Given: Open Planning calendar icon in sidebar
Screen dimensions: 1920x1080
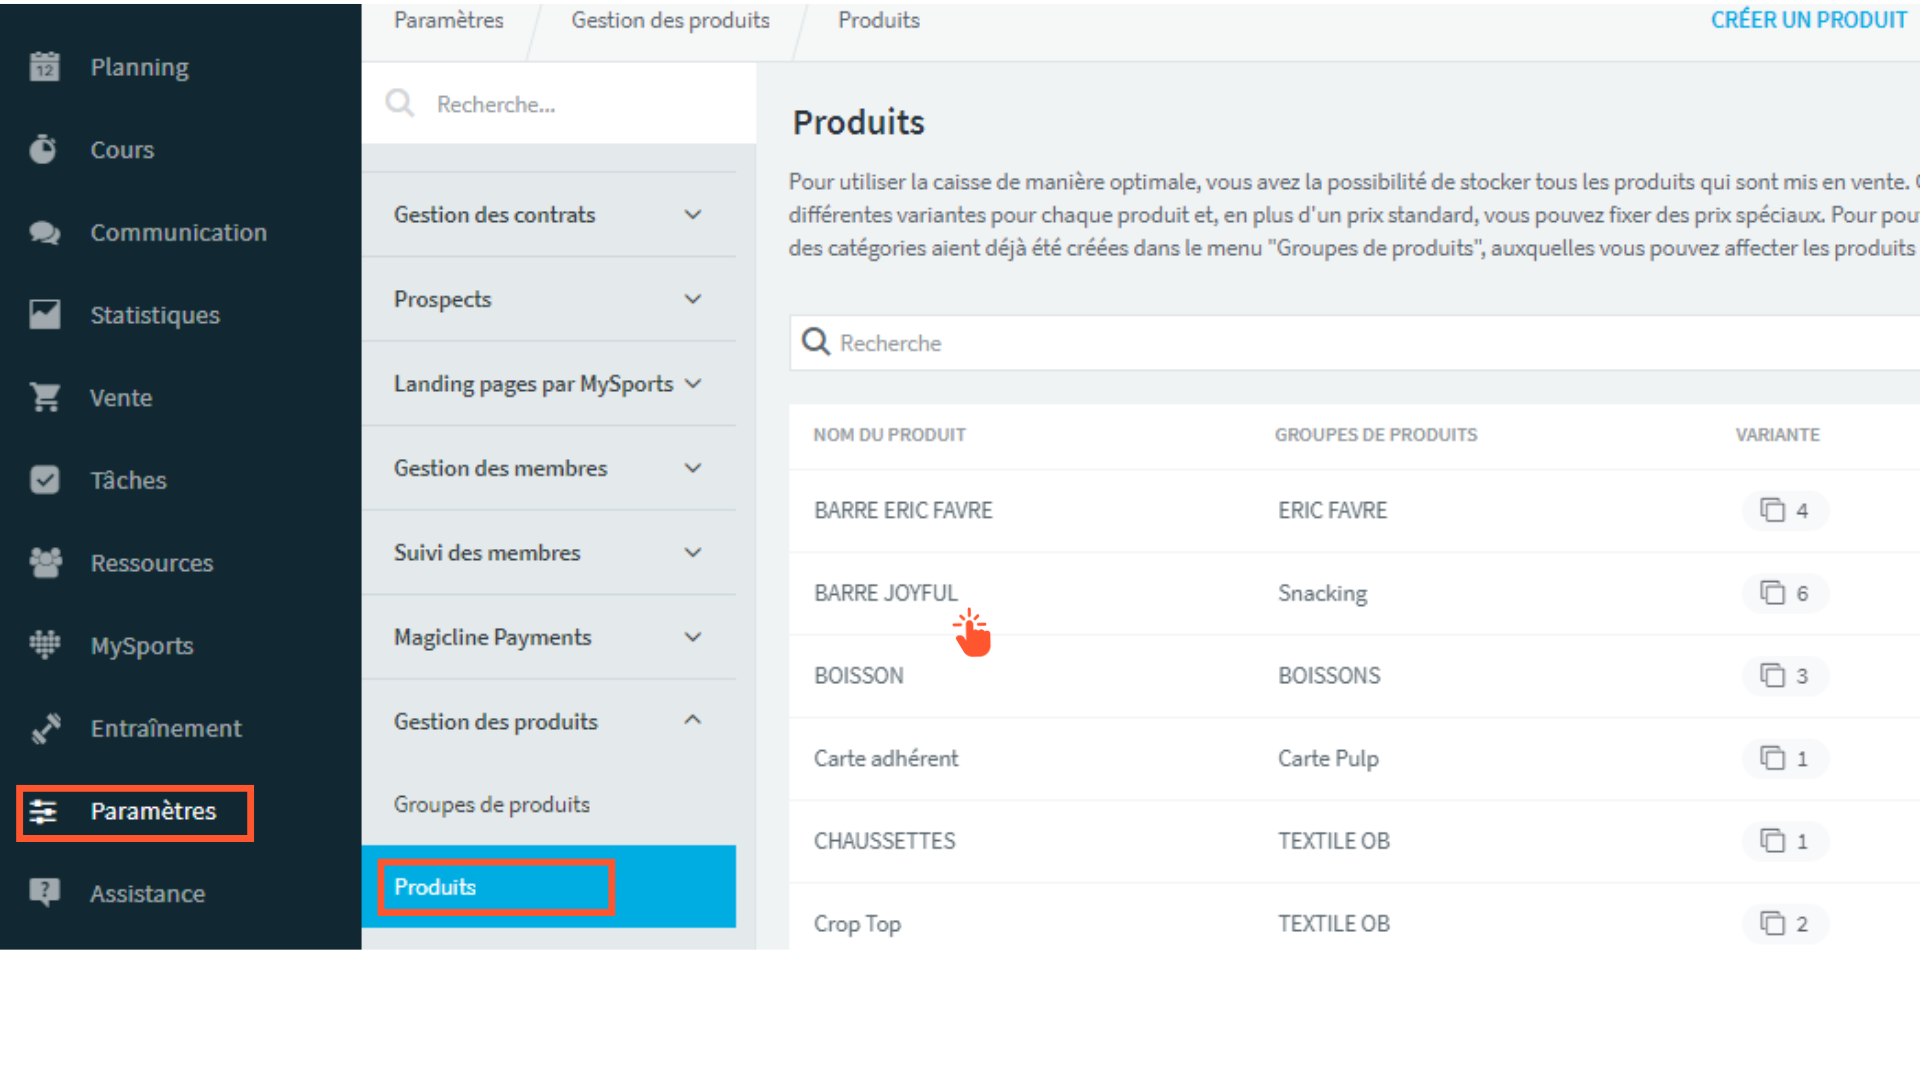Looking at the screenshot, I should (45, 67).
